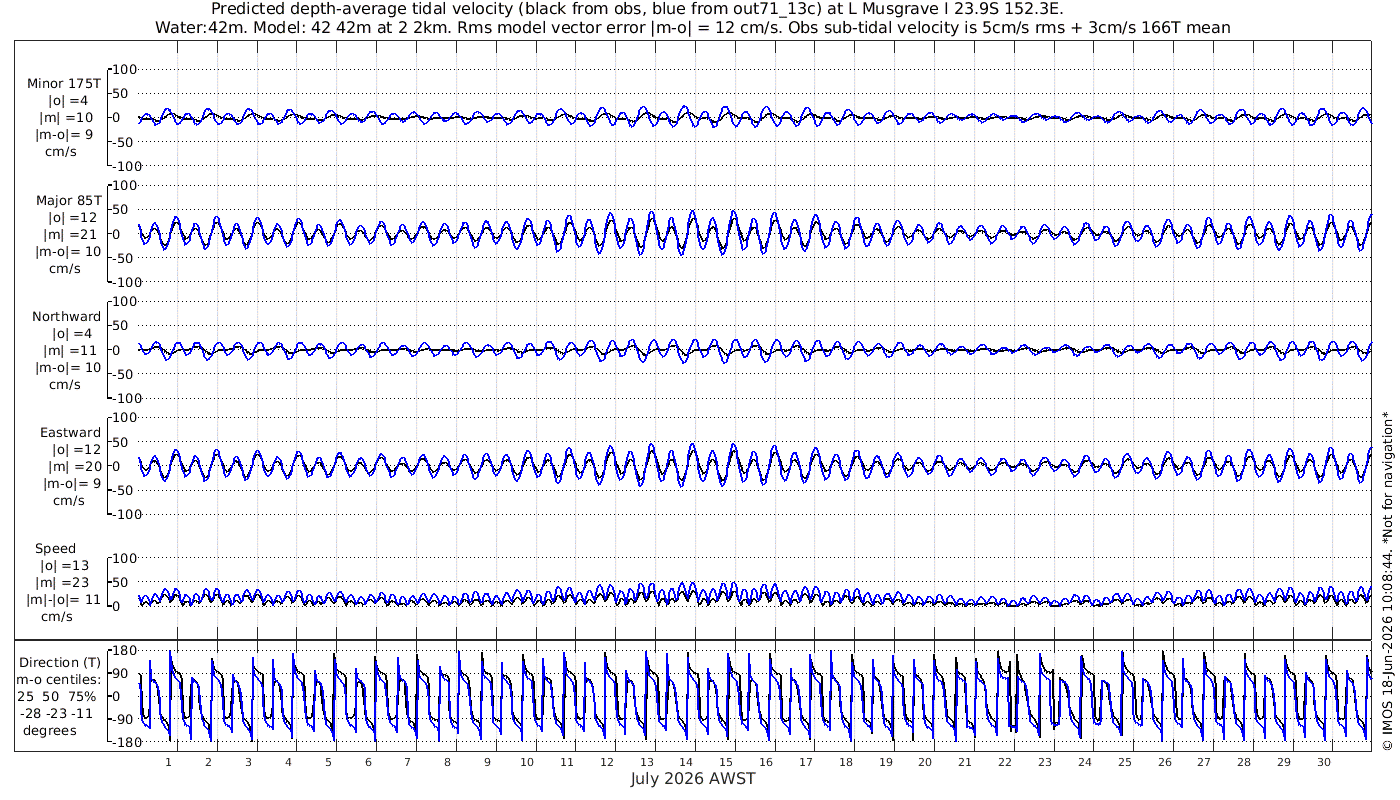The height and width of the screenshot is (800, 1400).
Task: Click the 'Speed' panel label
Action: click(x=55, y=548)
